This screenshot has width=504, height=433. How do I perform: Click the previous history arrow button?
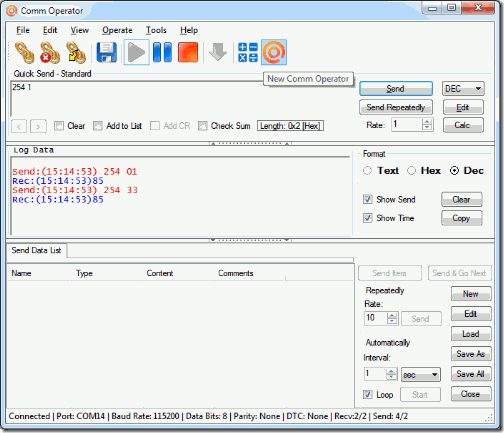19,126
